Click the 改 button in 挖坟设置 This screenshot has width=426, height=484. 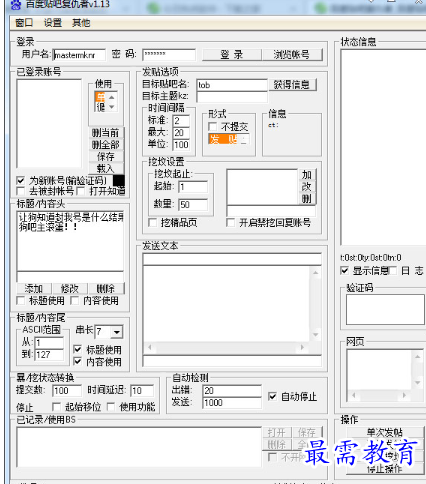click(307, 187)
